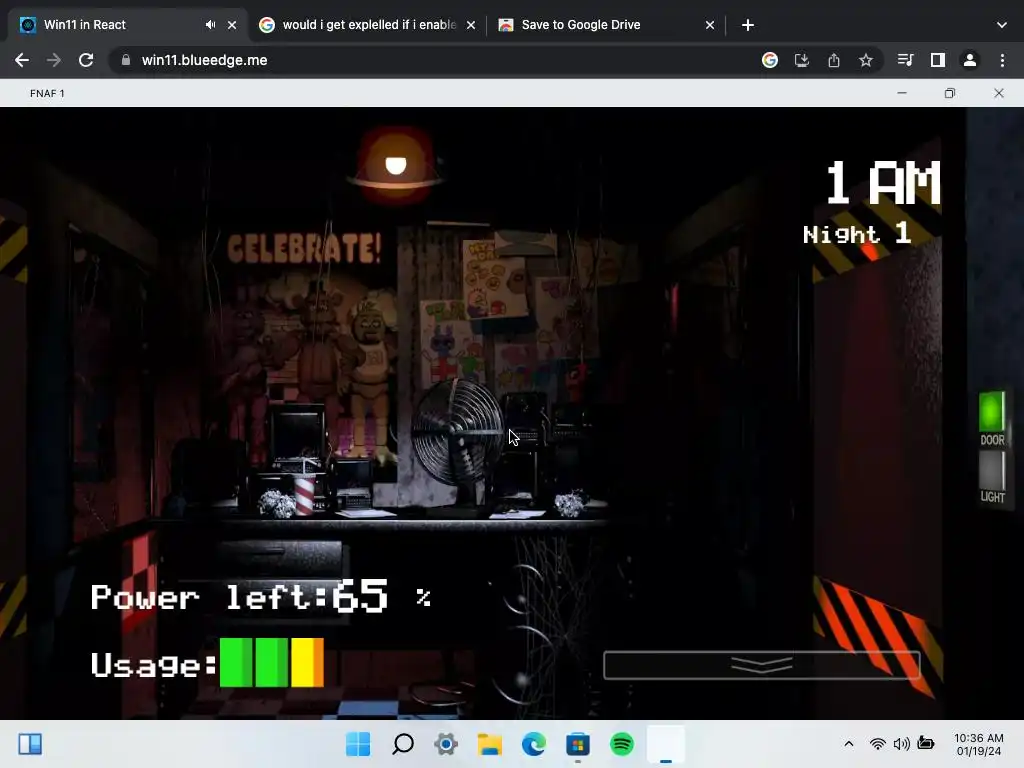Open Chrome three-dot menu
This screenshot has height=768, width=1024.
point(1002,60)
